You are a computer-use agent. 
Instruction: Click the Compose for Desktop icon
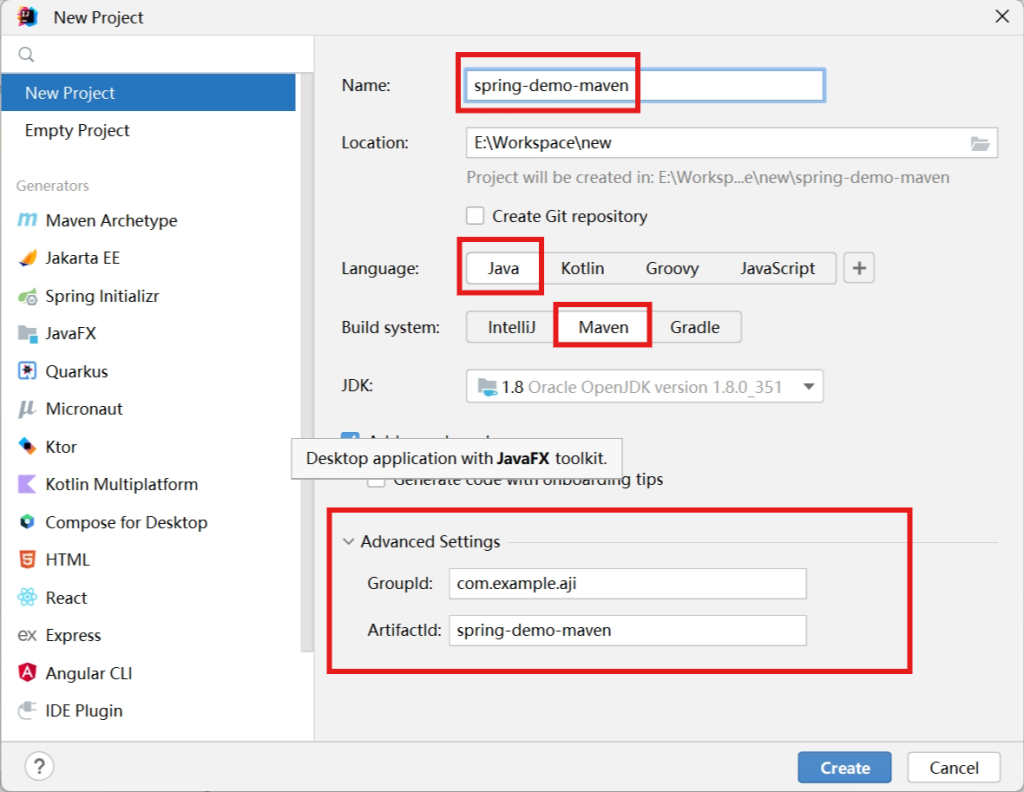click(x=27, y=522)
